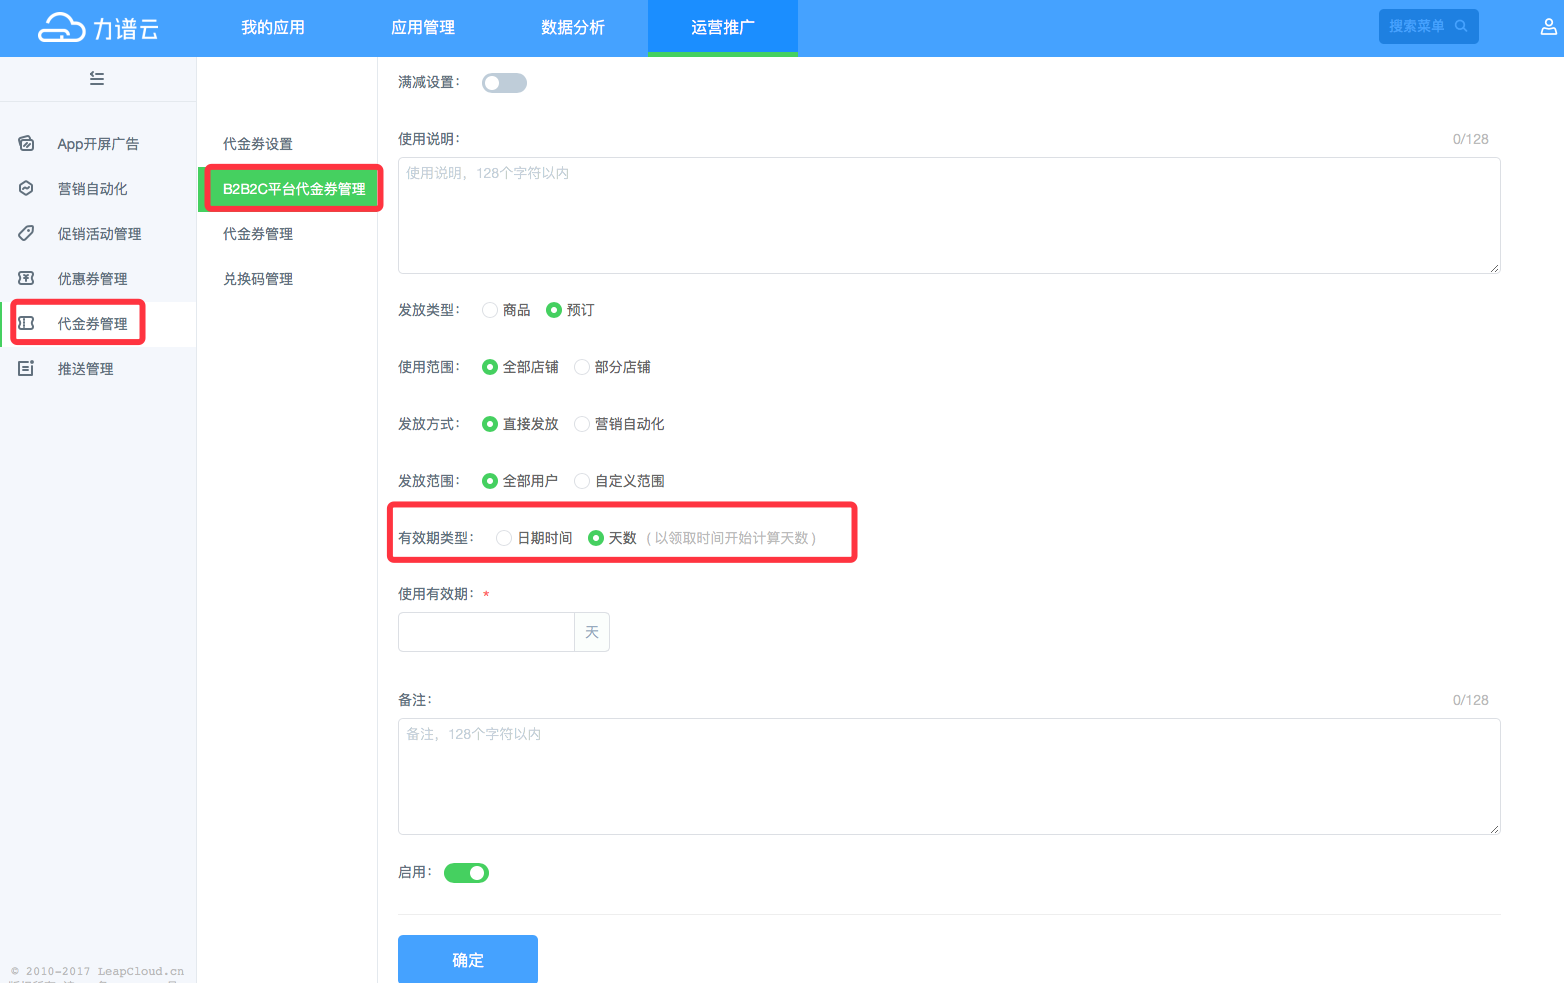Viewport: 1564px width, 983px height.
Task: Open 促销活动管理 in the sidebar
Action: (x=98, y=234)
